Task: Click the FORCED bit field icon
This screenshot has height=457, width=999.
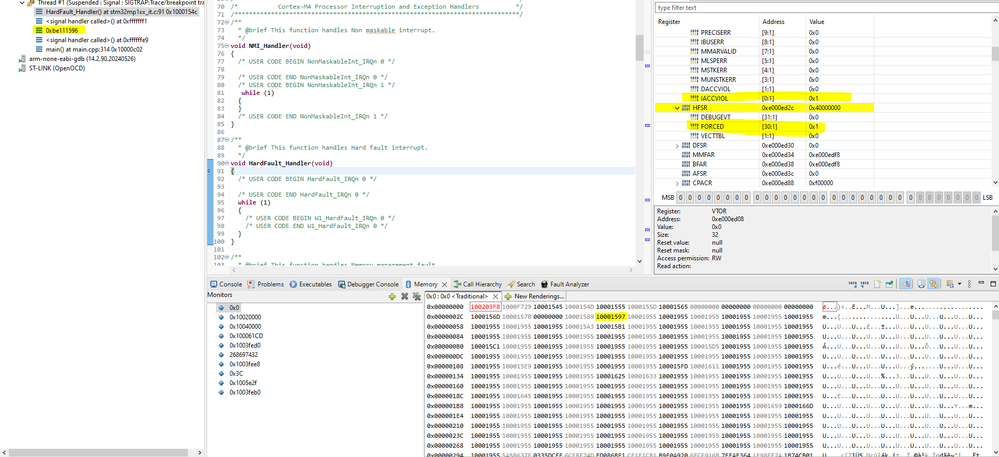Action: click(694, 126)
